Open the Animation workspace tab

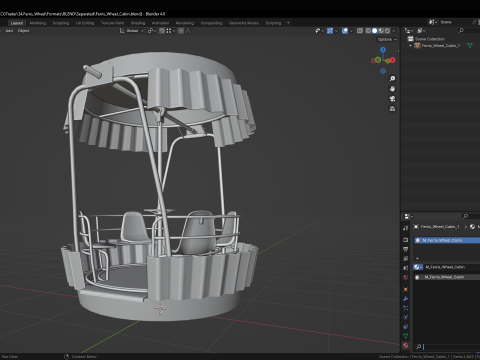[x=160, y=23]
